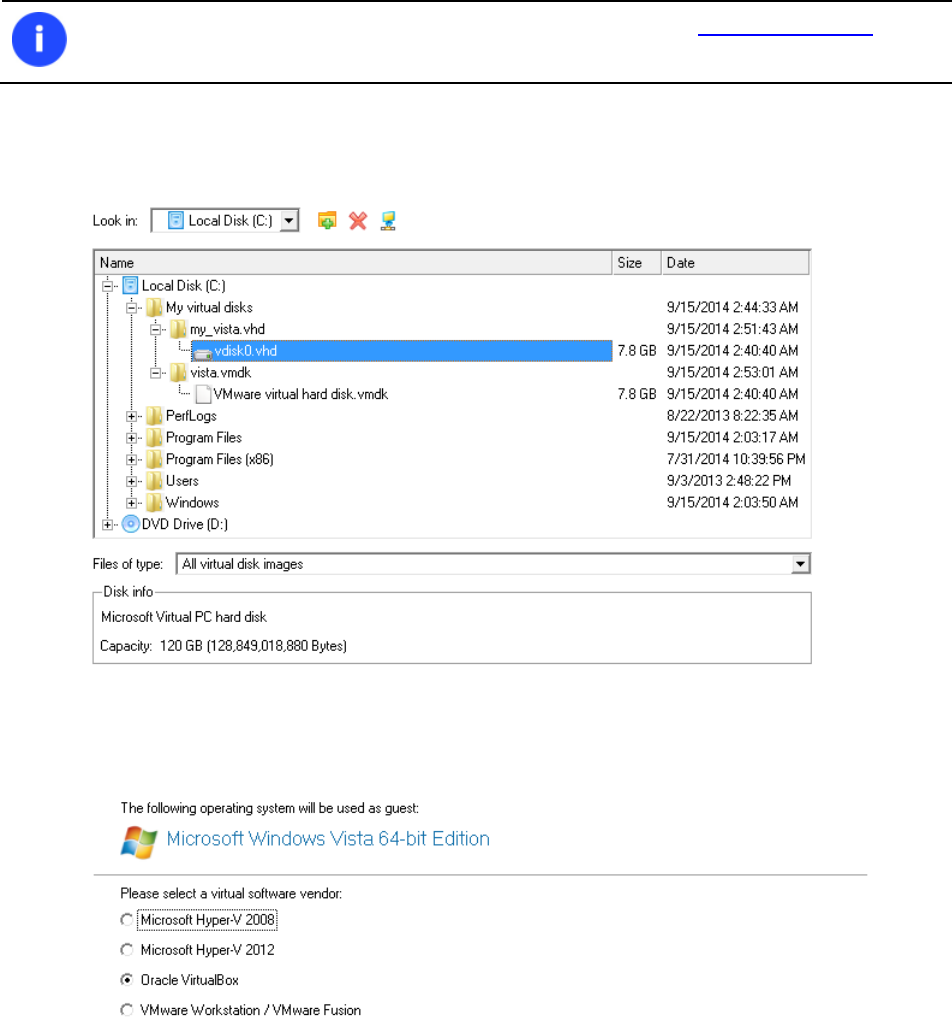
Task: Select the Program Files (x86) folder name
Action: [219, 459]
